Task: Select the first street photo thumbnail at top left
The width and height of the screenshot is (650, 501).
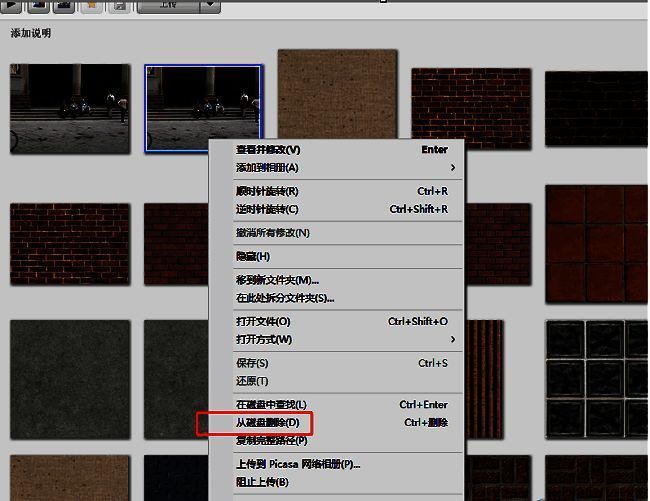Action: tap(70, 108)
